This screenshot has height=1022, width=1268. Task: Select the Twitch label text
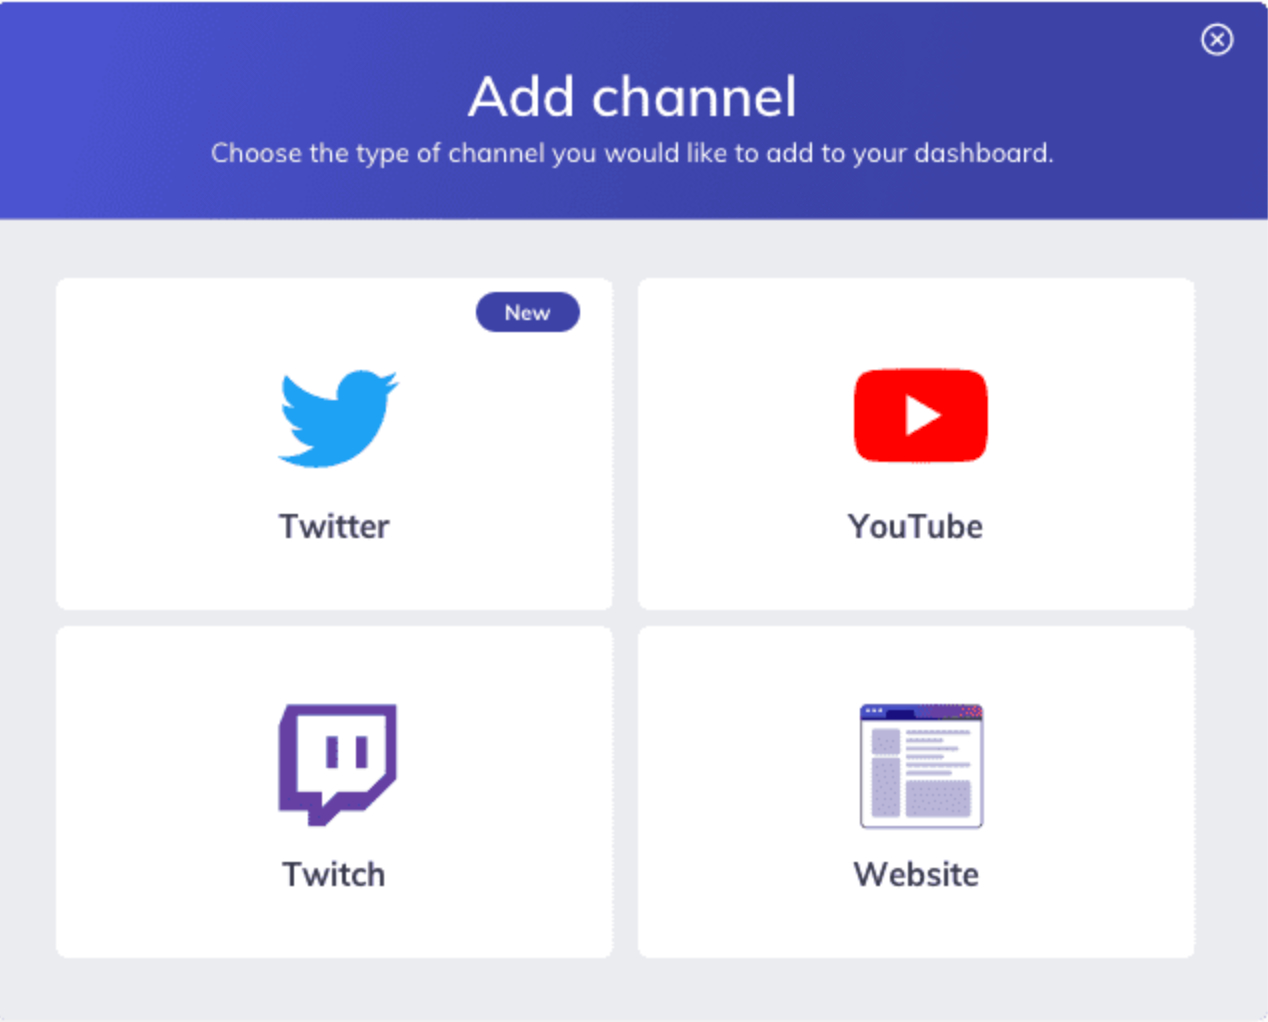pyautogui.click(x=334, y=874)
